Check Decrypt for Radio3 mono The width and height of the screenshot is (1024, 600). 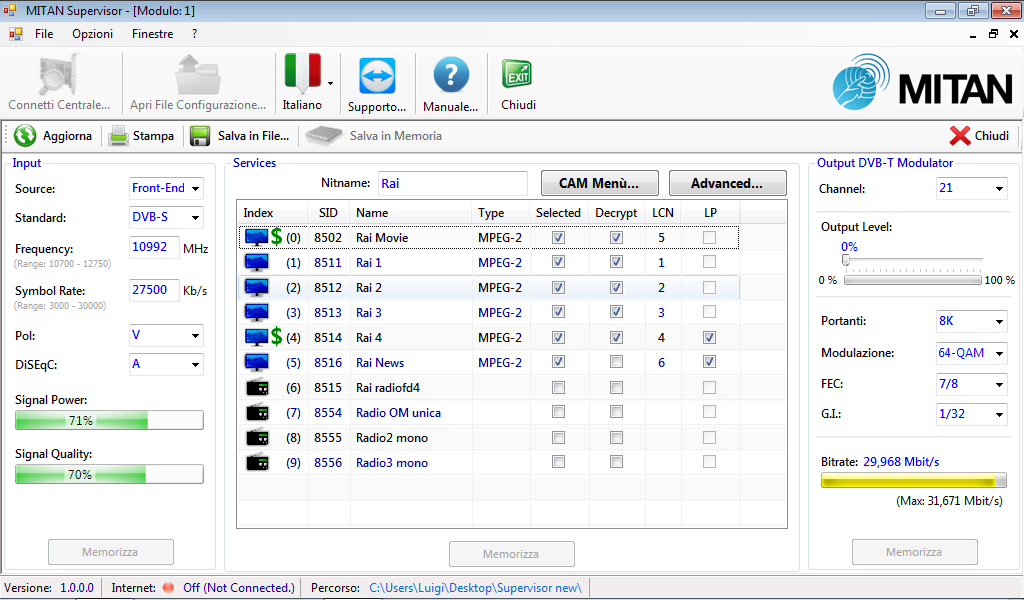point(616,462)
